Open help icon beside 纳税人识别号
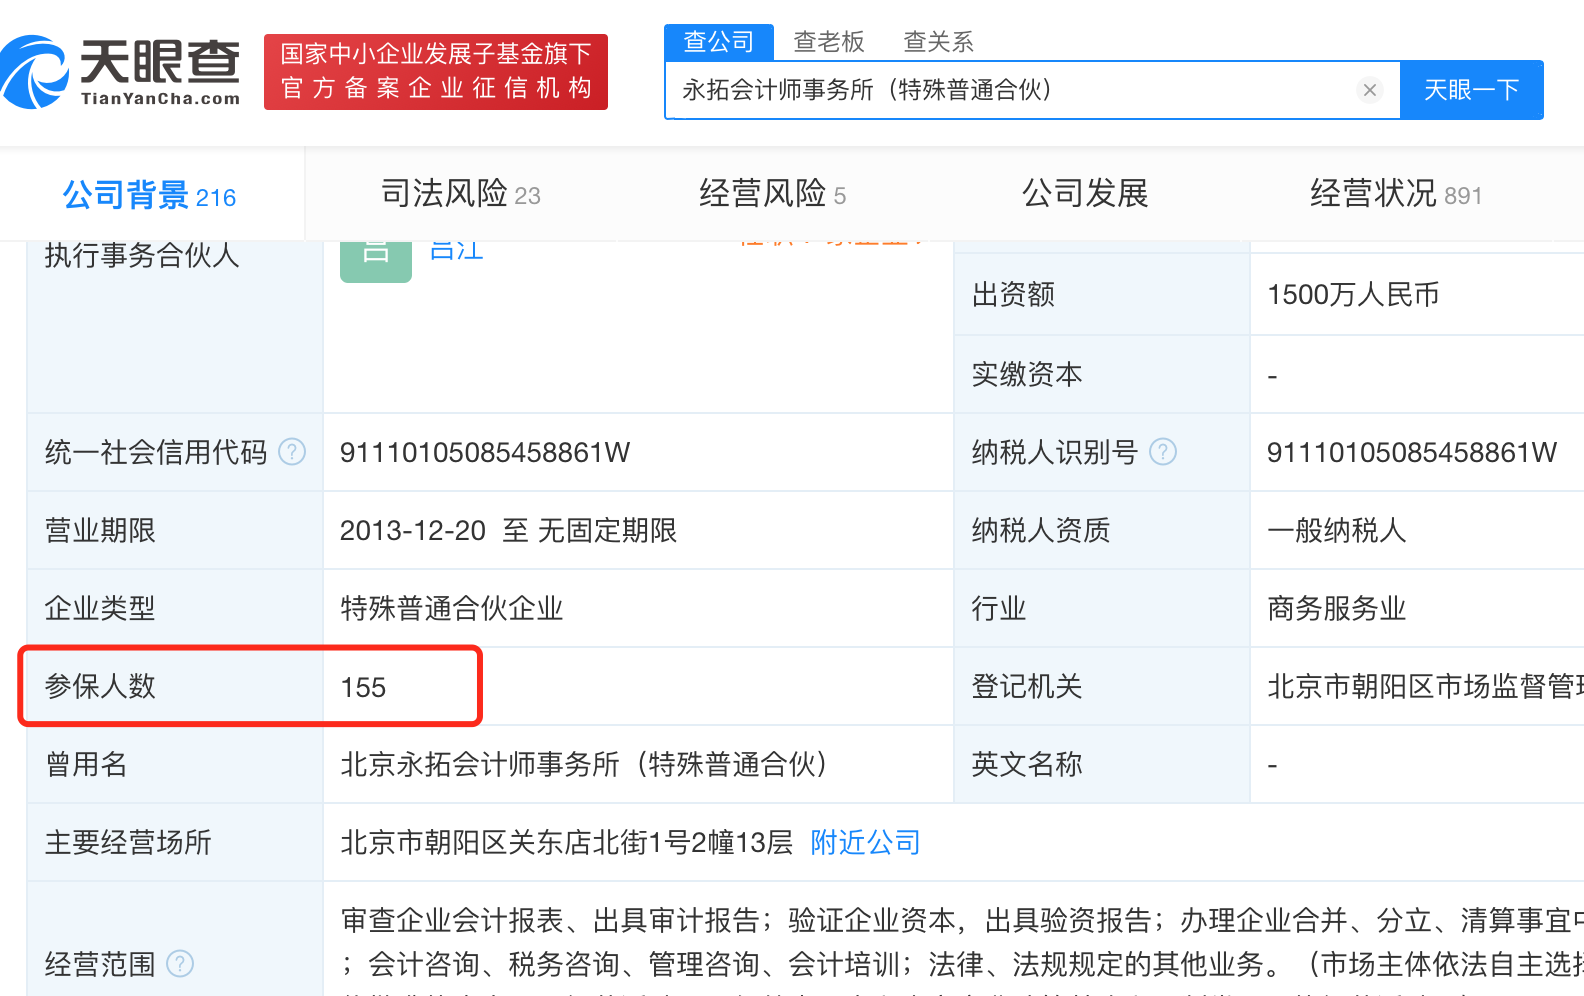Screen dimensions: 1584x996 coord(1163,452)
